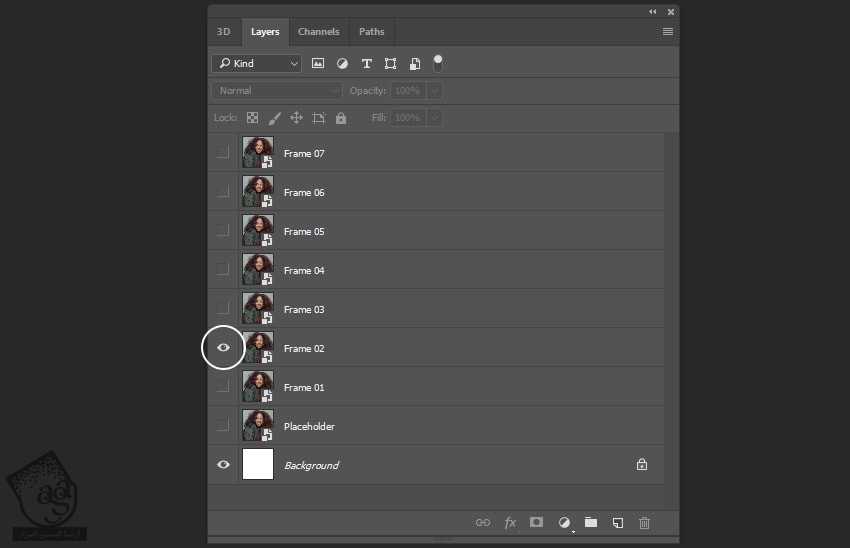Expand the Opacity value dropdown
Viewport: 850px width, 548px height.
(x=434, y=90)
